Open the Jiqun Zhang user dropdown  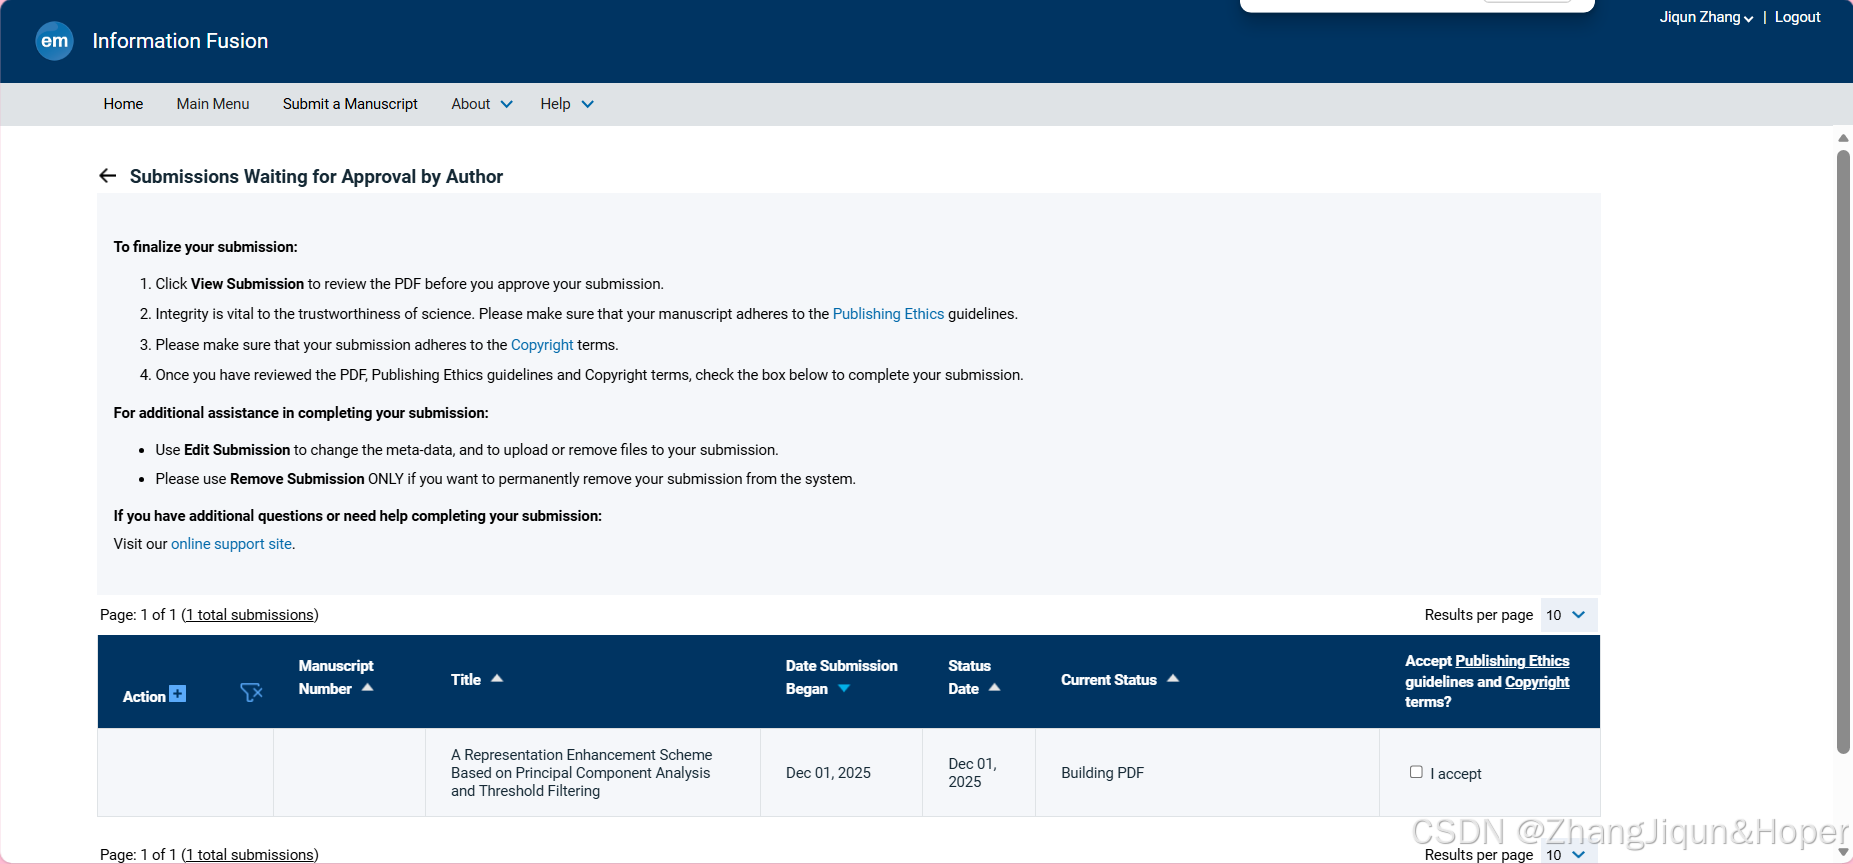pos(1706,17)
